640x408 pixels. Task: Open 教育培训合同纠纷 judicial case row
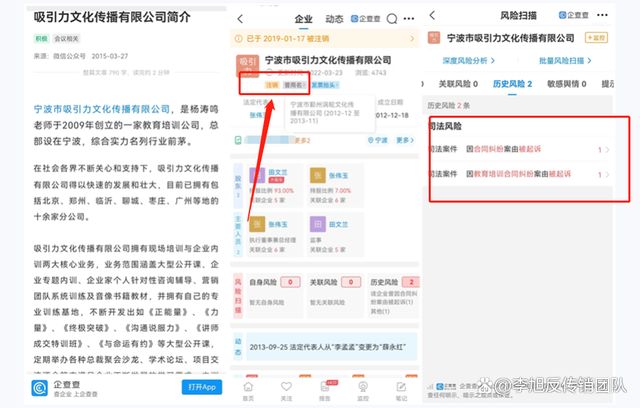518,174
